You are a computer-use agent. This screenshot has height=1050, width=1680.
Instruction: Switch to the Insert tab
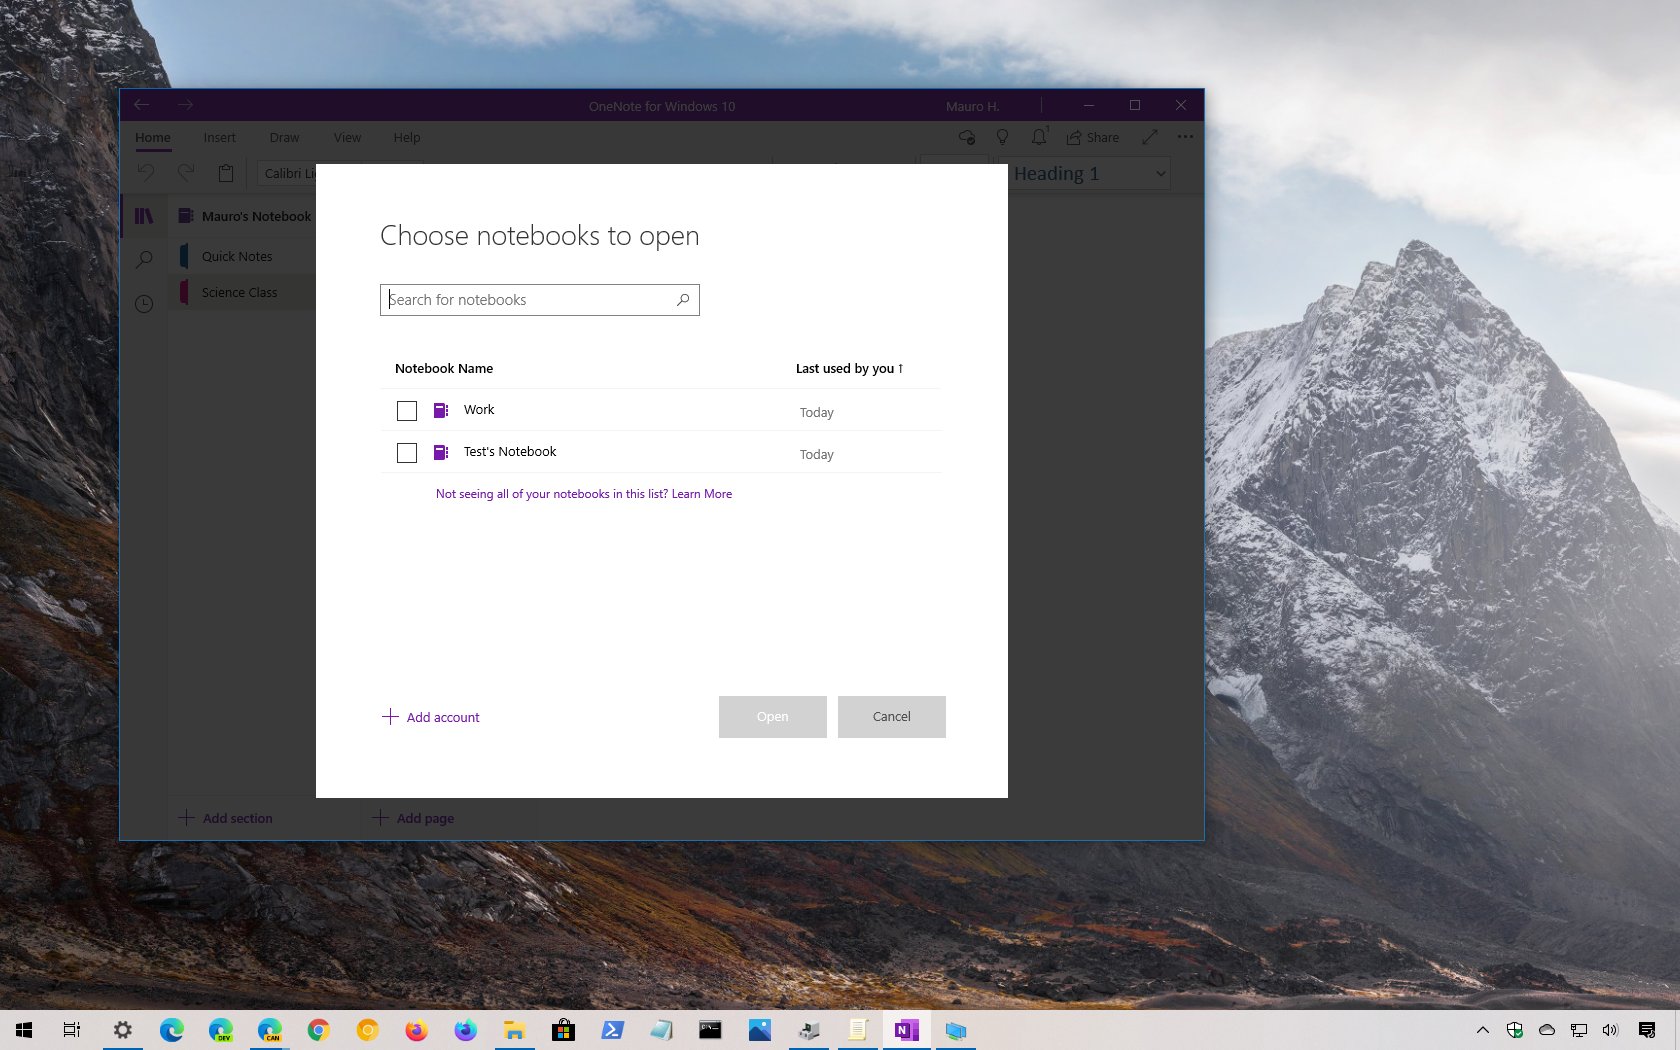(219, 137)
